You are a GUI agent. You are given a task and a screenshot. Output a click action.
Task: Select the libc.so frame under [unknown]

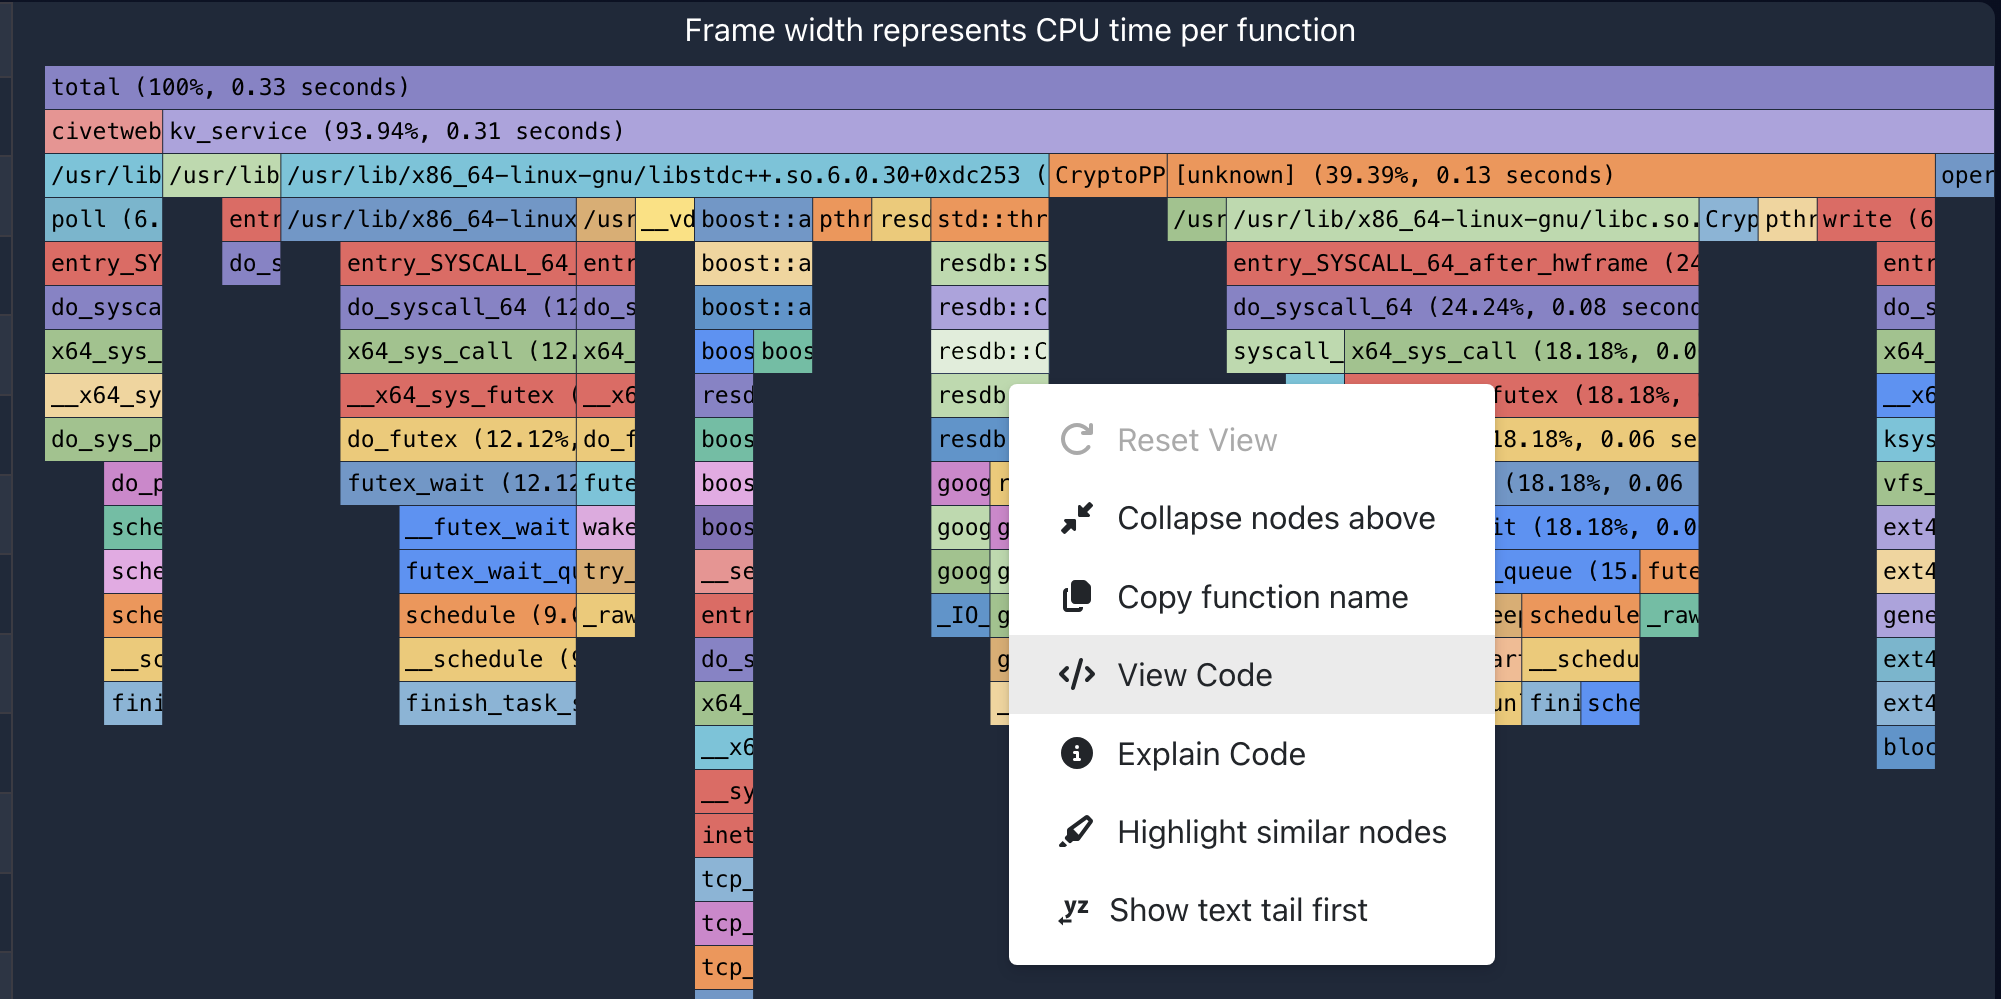point(1462,219)
